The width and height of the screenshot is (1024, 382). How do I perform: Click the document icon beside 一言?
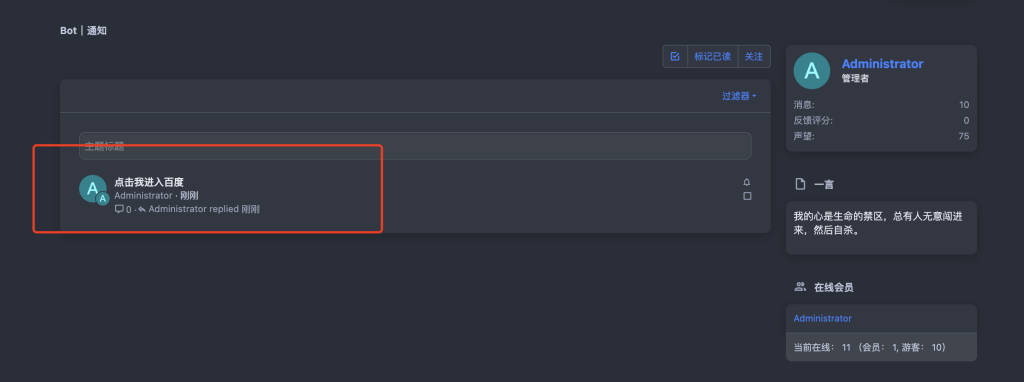pyautogui.click(x=800, y=185)
